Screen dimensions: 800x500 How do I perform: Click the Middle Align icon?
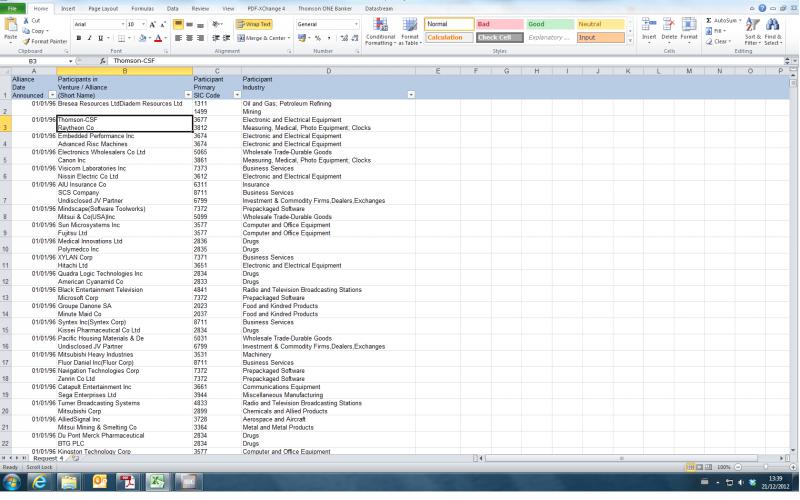click(189, 24)
